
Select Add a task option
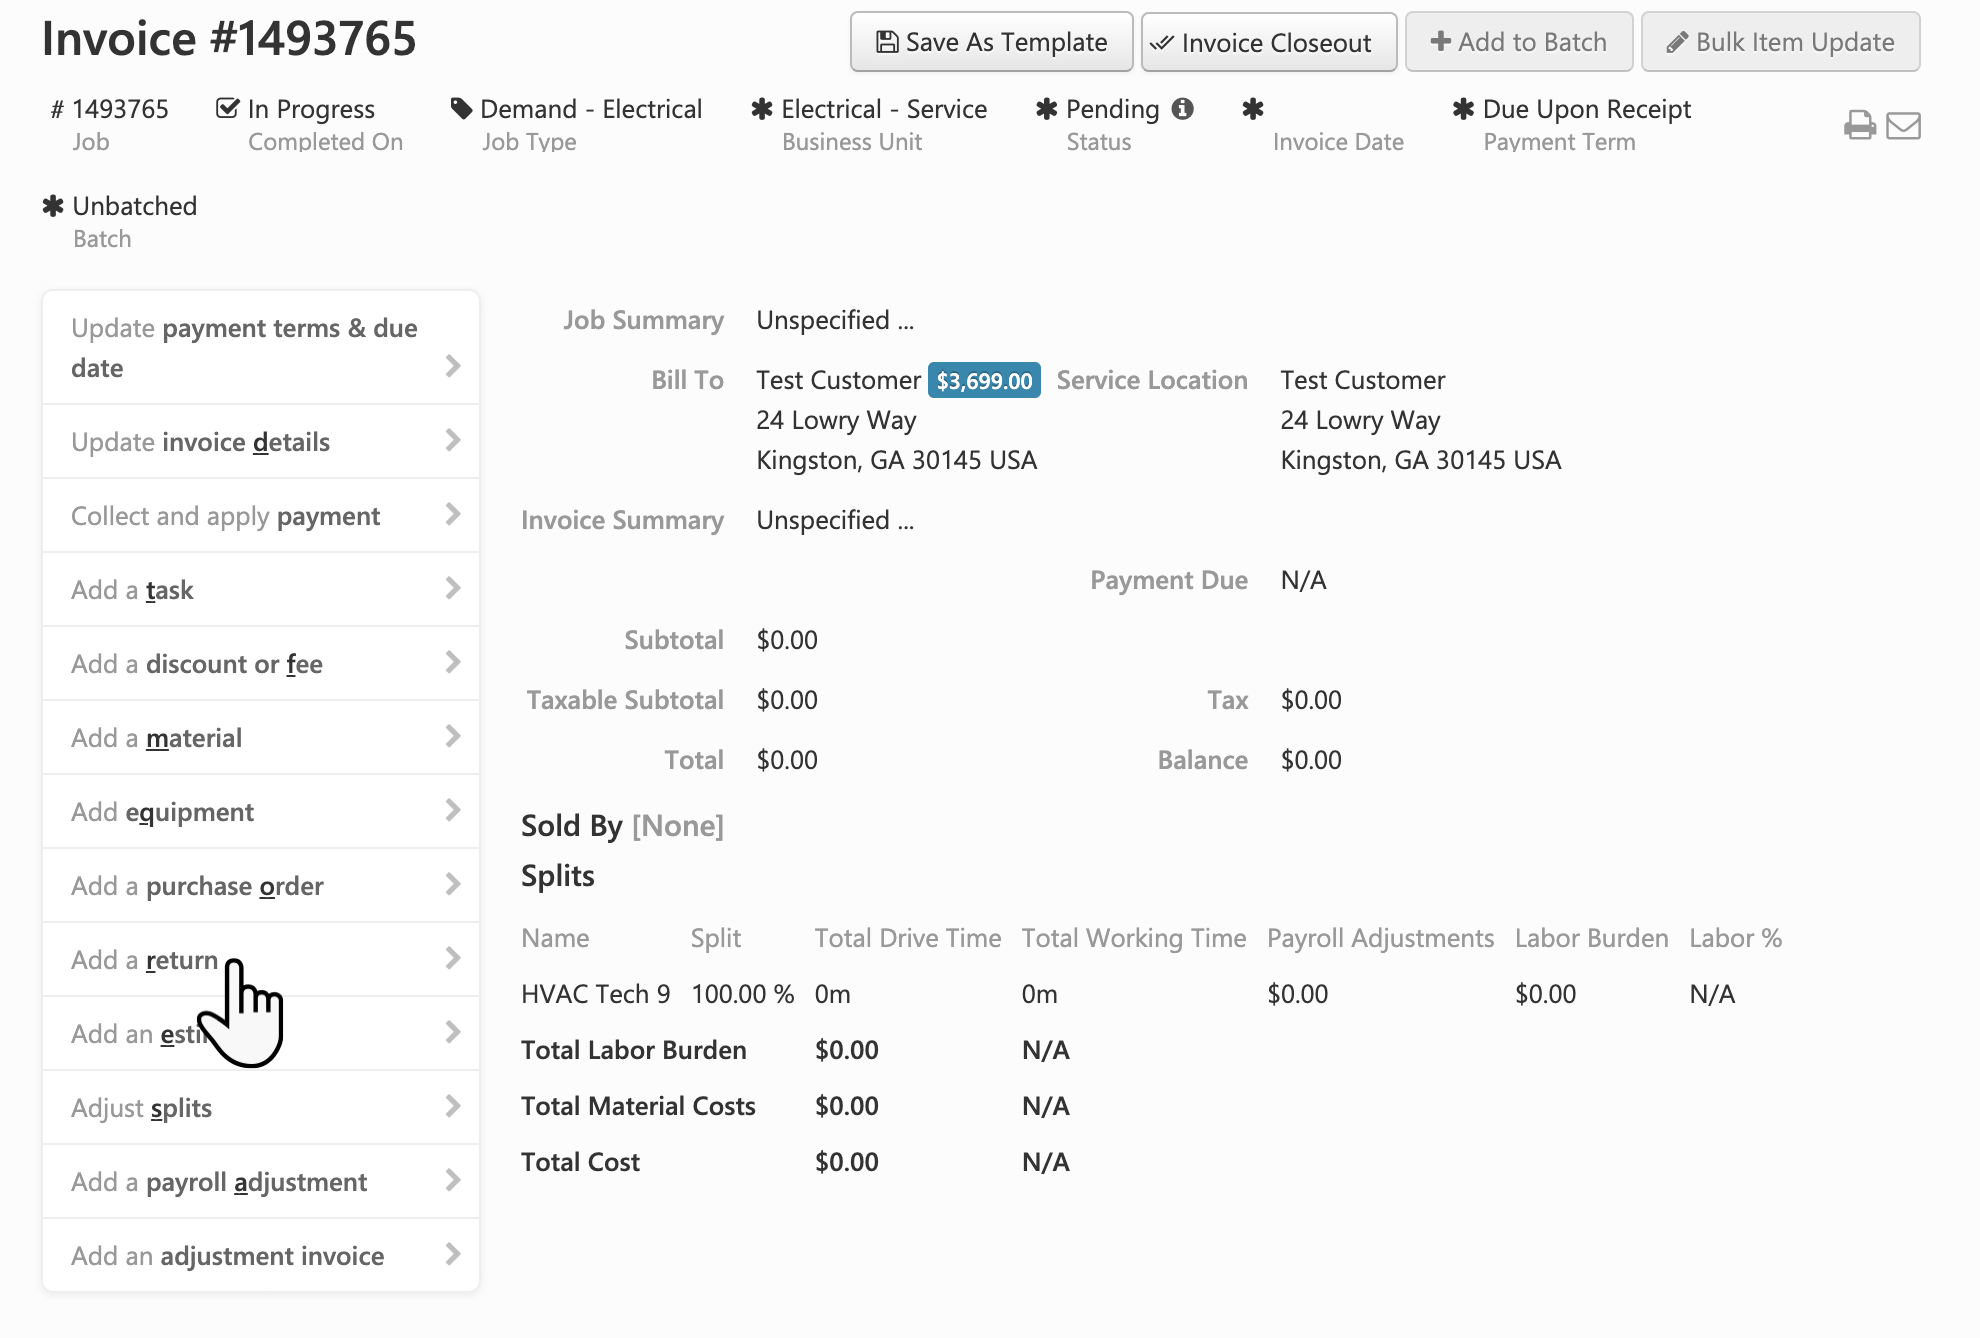(x=261, y=589)
